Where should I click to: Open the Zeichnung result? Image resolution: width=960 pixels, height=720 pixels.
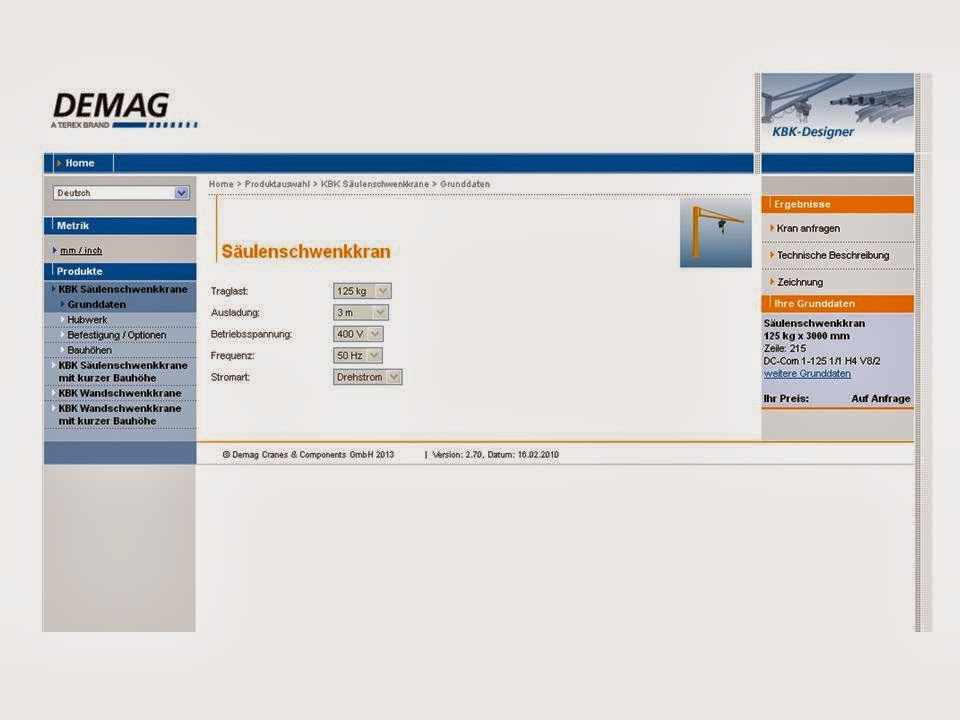click(800, 282)
